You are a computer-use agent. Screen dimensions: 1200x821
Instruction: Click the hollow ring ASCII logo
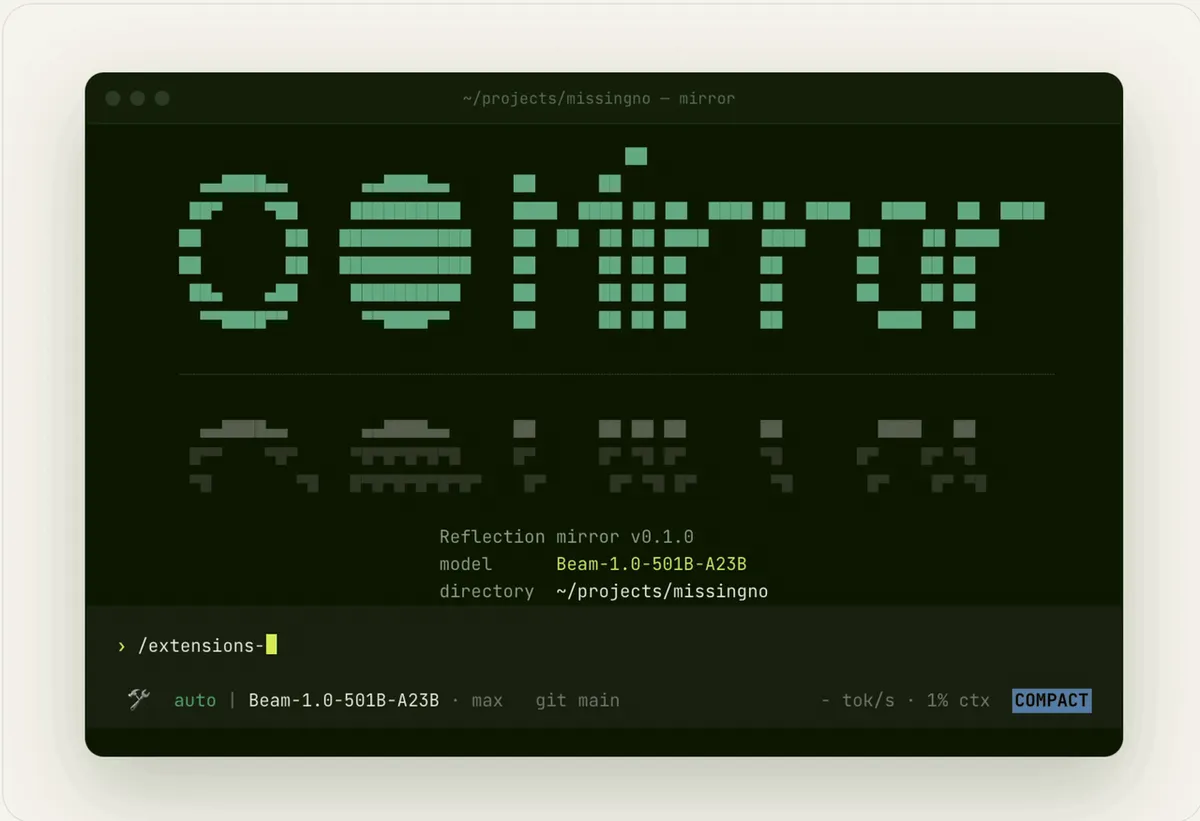[243, 251]
